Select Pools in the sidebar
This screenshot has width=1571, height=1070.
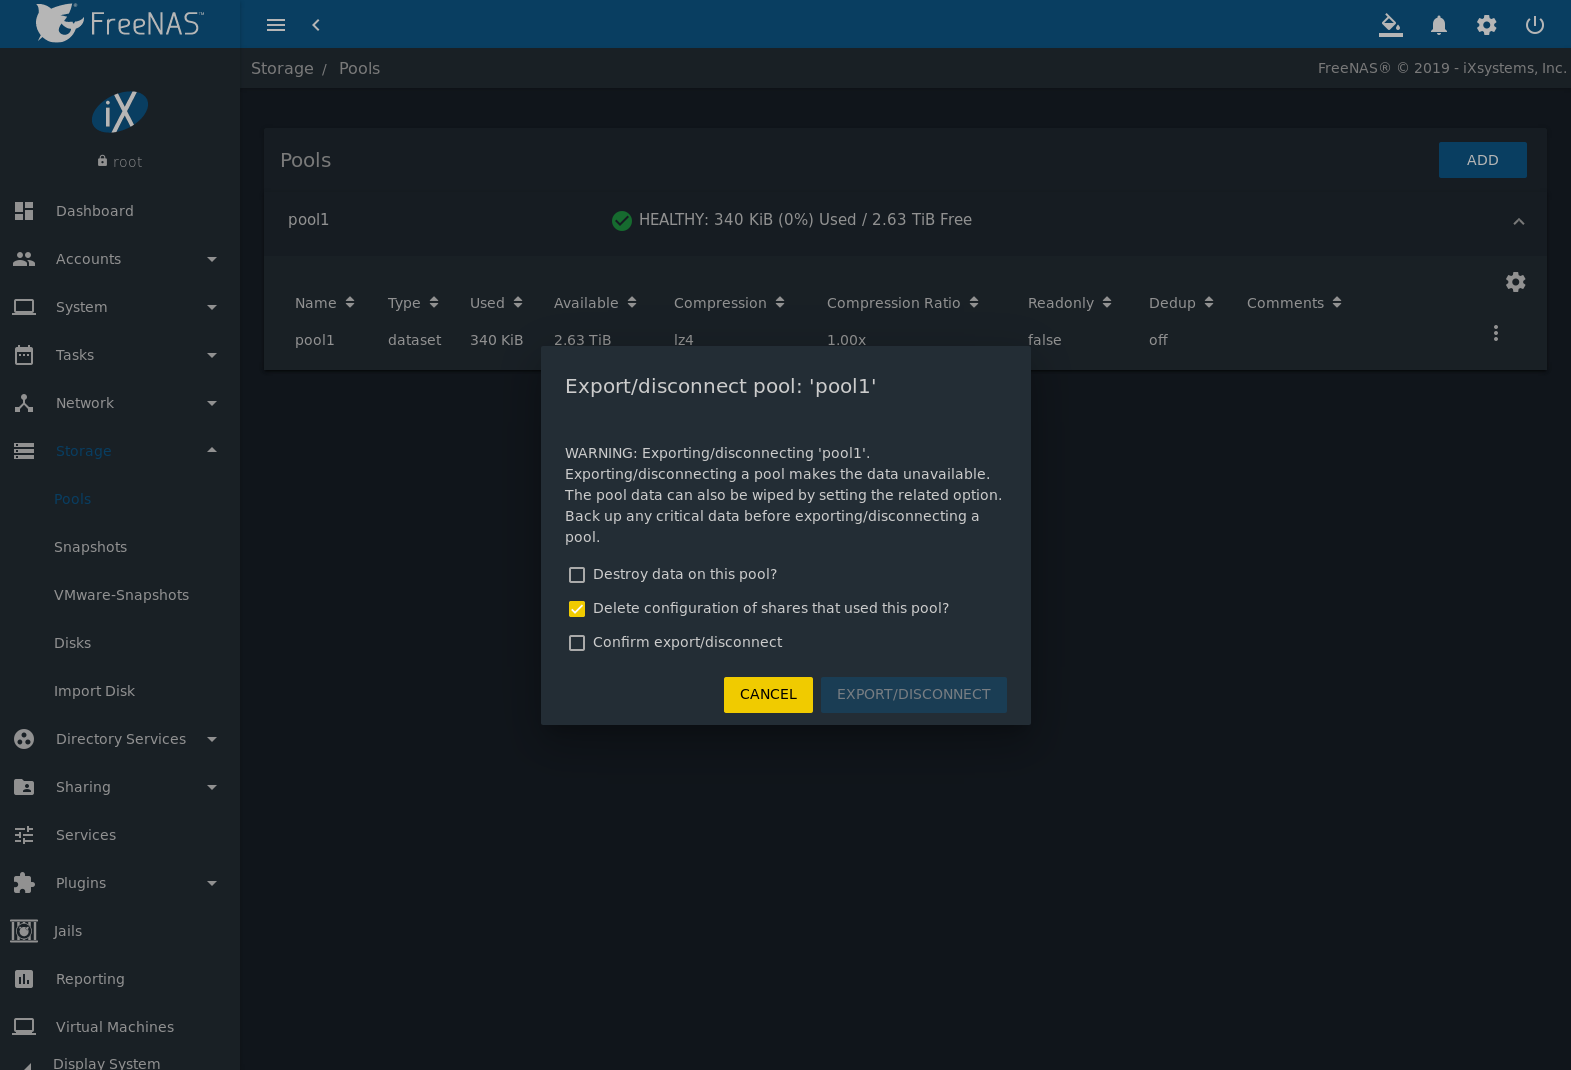73,499
